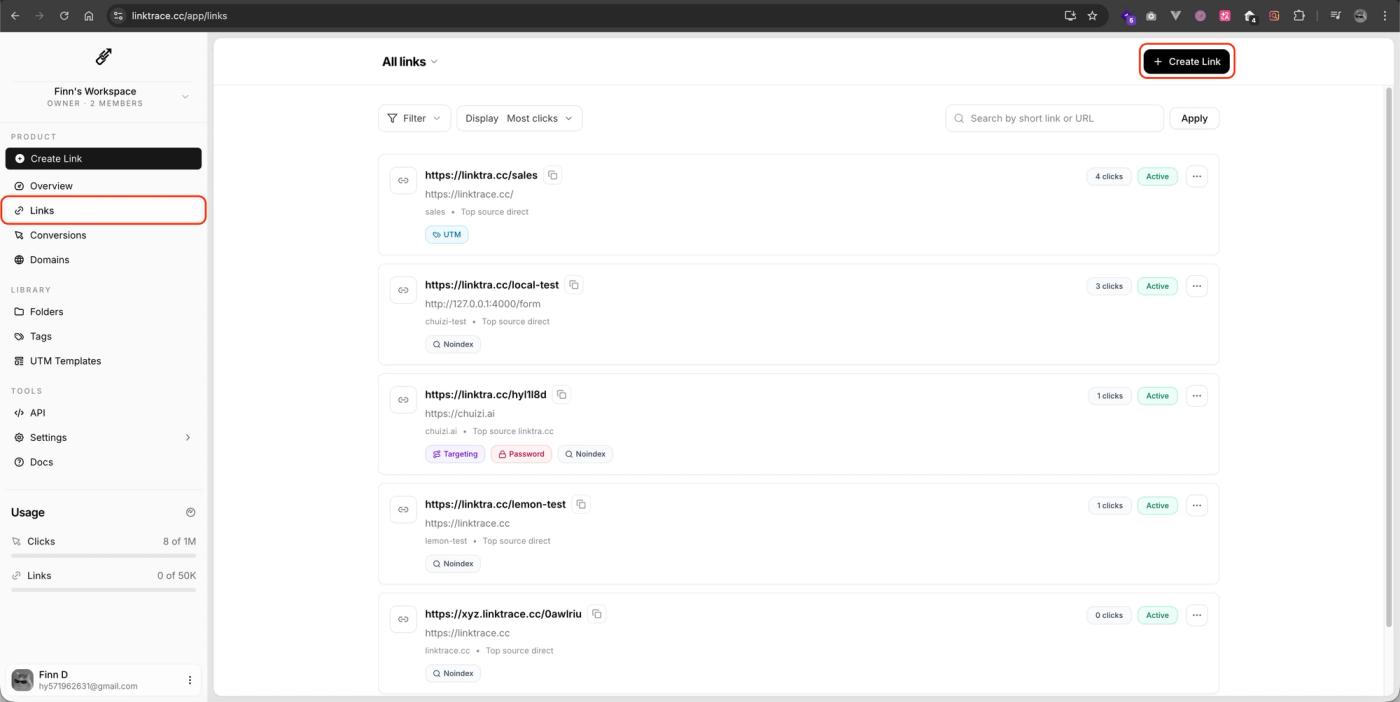Click the link icon beside linktra.cc/hyl1l8d

click(403, 400)
